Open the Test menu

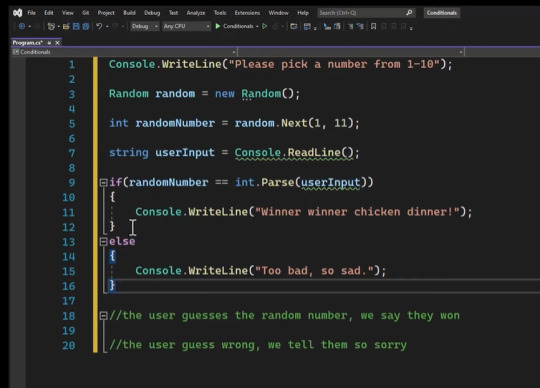coord(173,13)
